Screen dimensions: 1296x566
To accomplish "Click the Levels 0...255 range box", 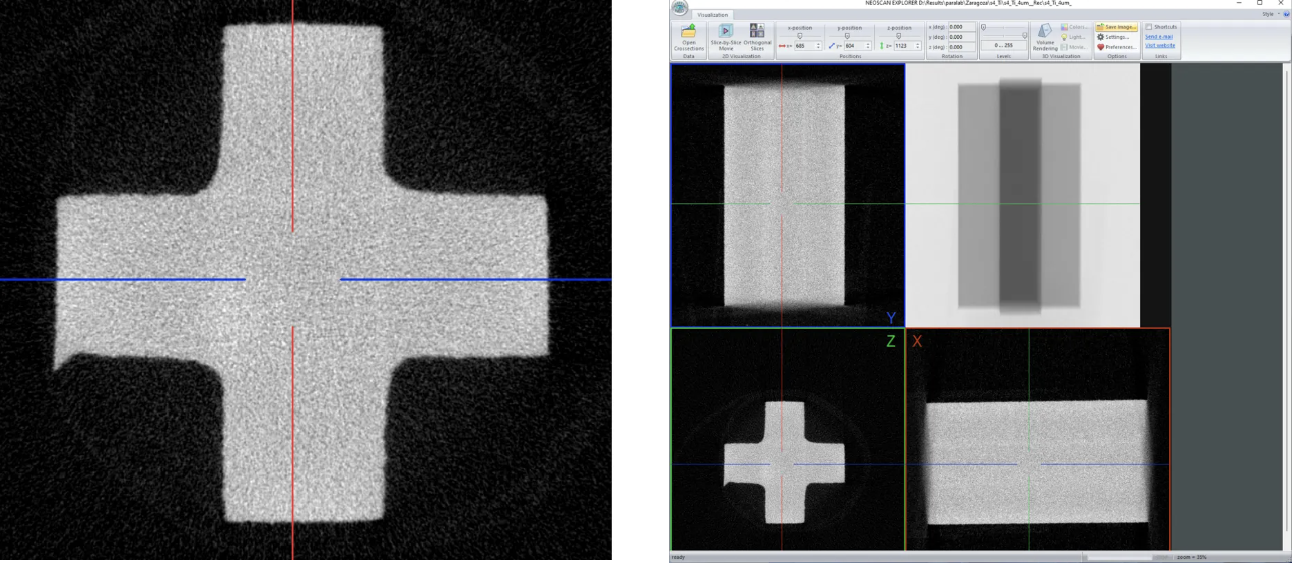I will point(1003,46).
